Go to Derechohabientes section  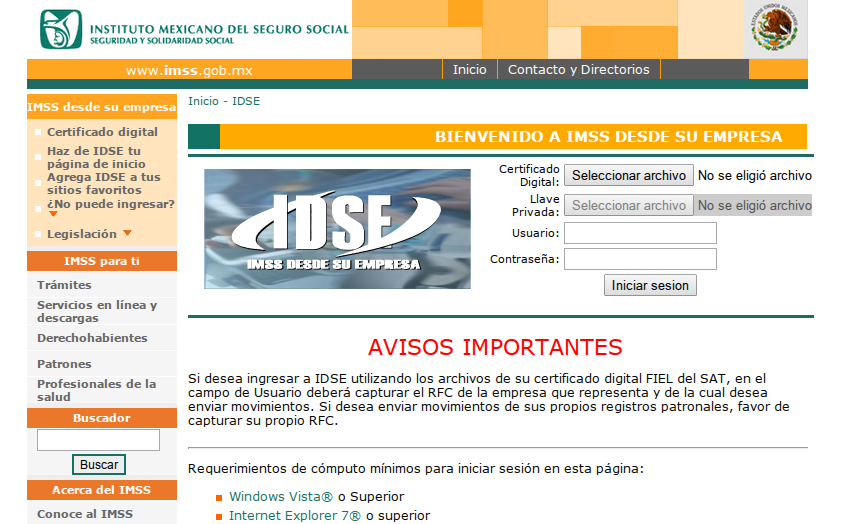pos(92,337)
